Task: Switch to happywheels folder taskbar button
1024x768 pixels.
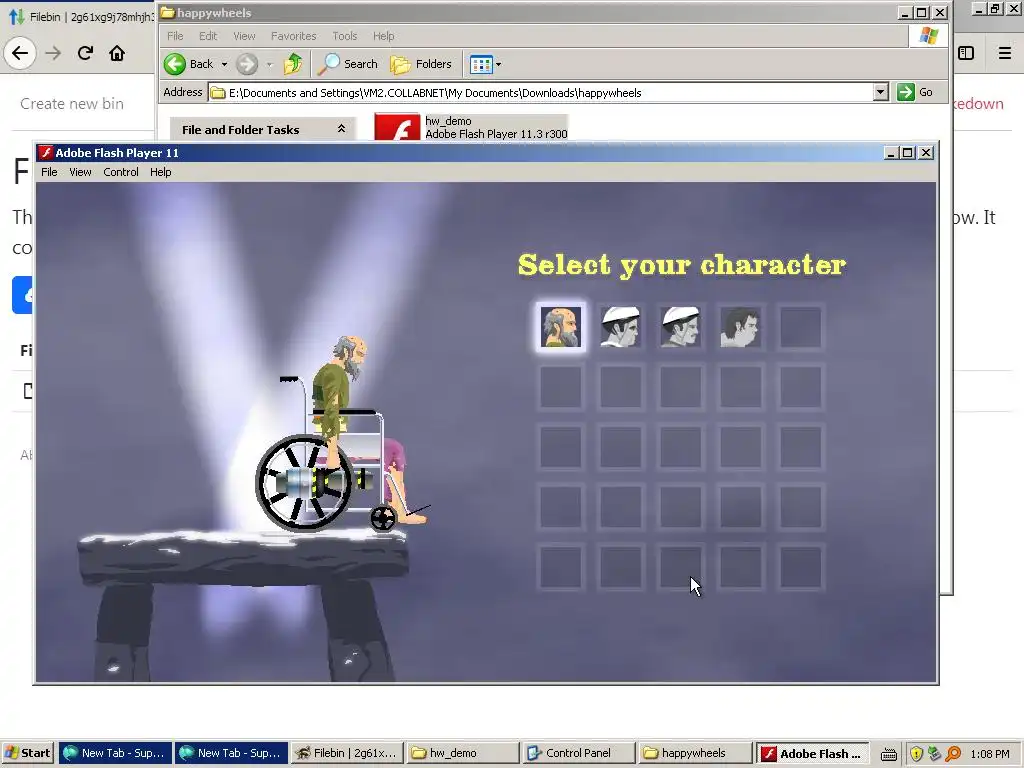Action: [x=694, y=753]
